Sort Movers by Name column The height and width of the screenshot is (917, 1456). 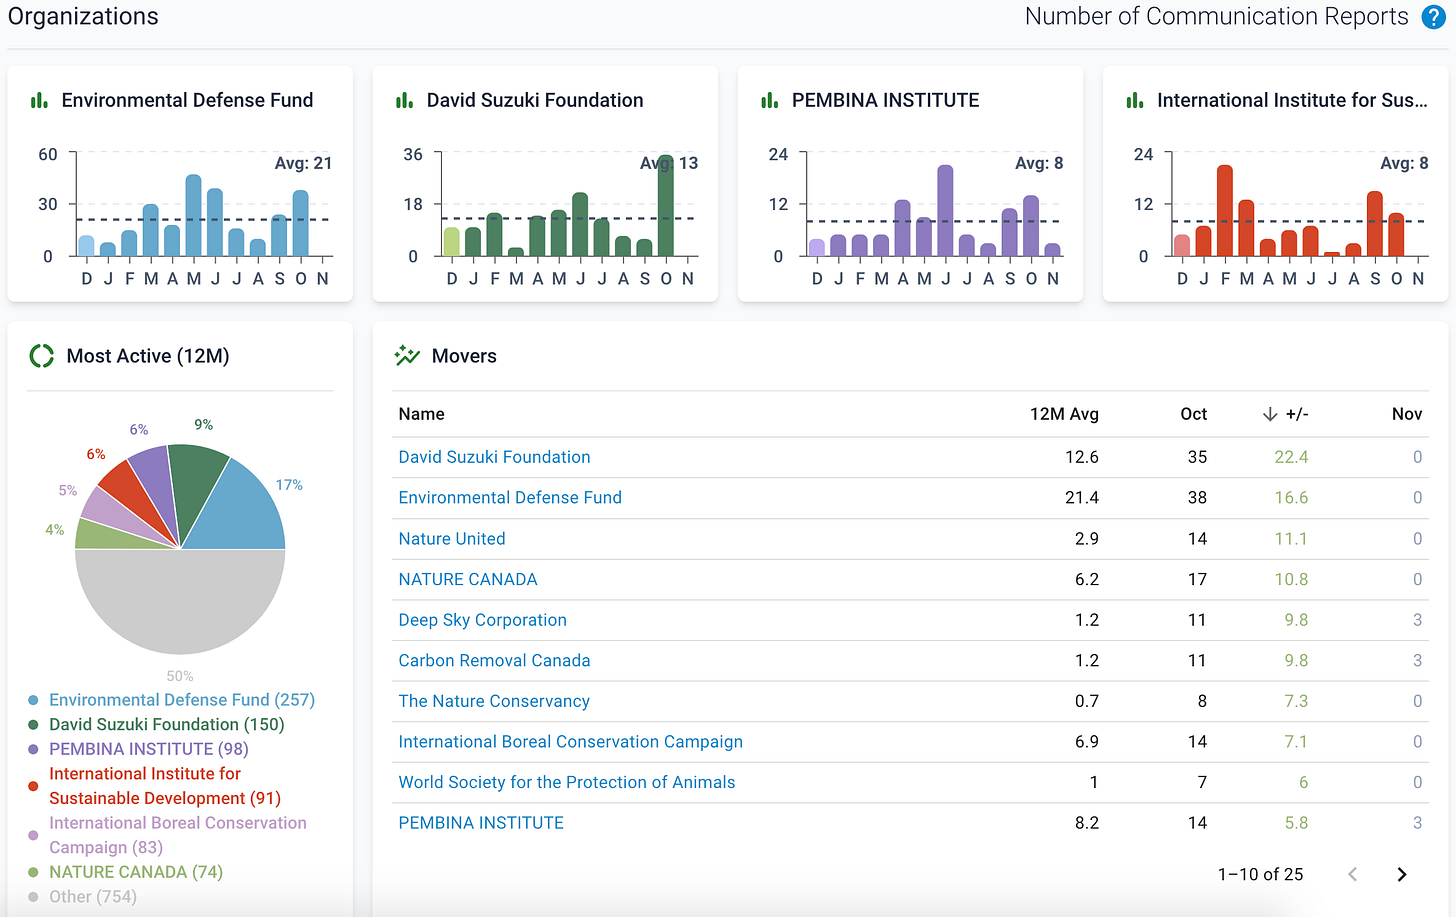click(421, 414)
